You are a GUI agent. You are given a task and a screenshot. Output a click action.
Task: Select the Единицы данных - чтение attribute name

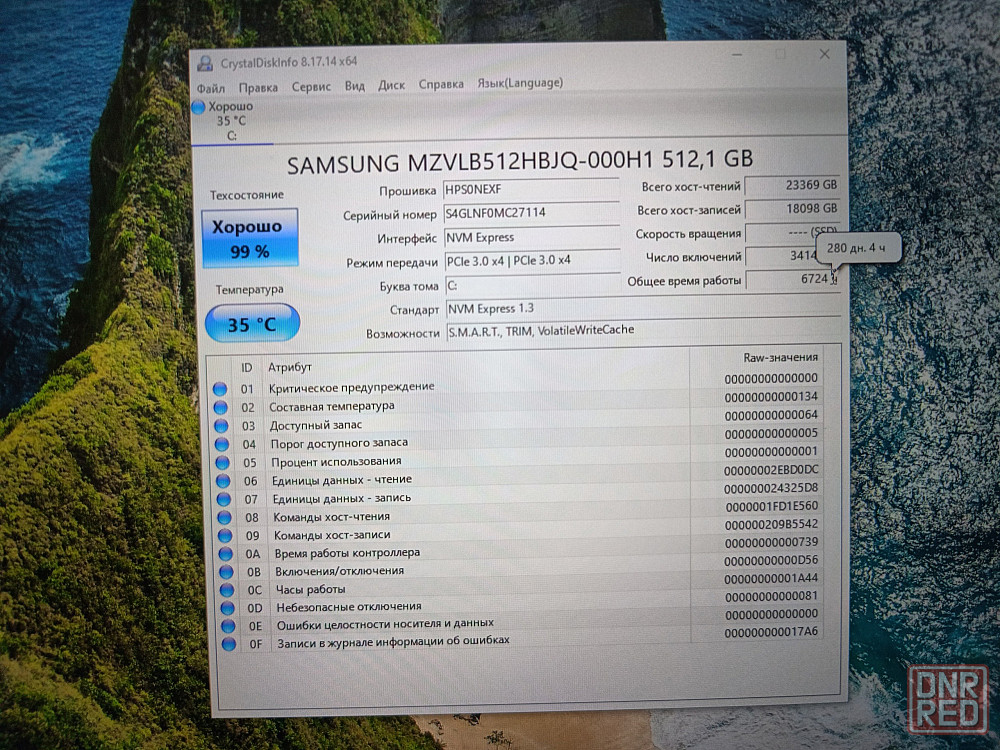pyautogui.click(x=342, y=480)
